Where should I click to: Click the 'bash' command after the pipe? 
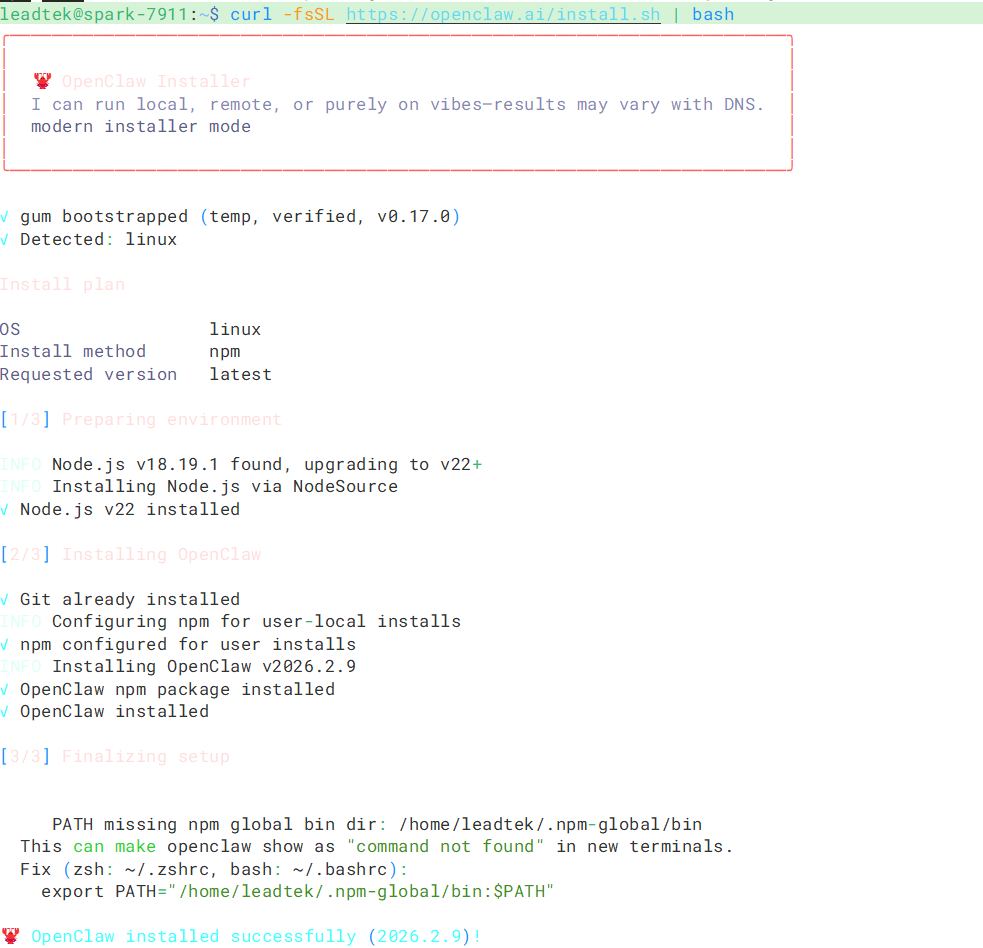click(x=713, y=14)
